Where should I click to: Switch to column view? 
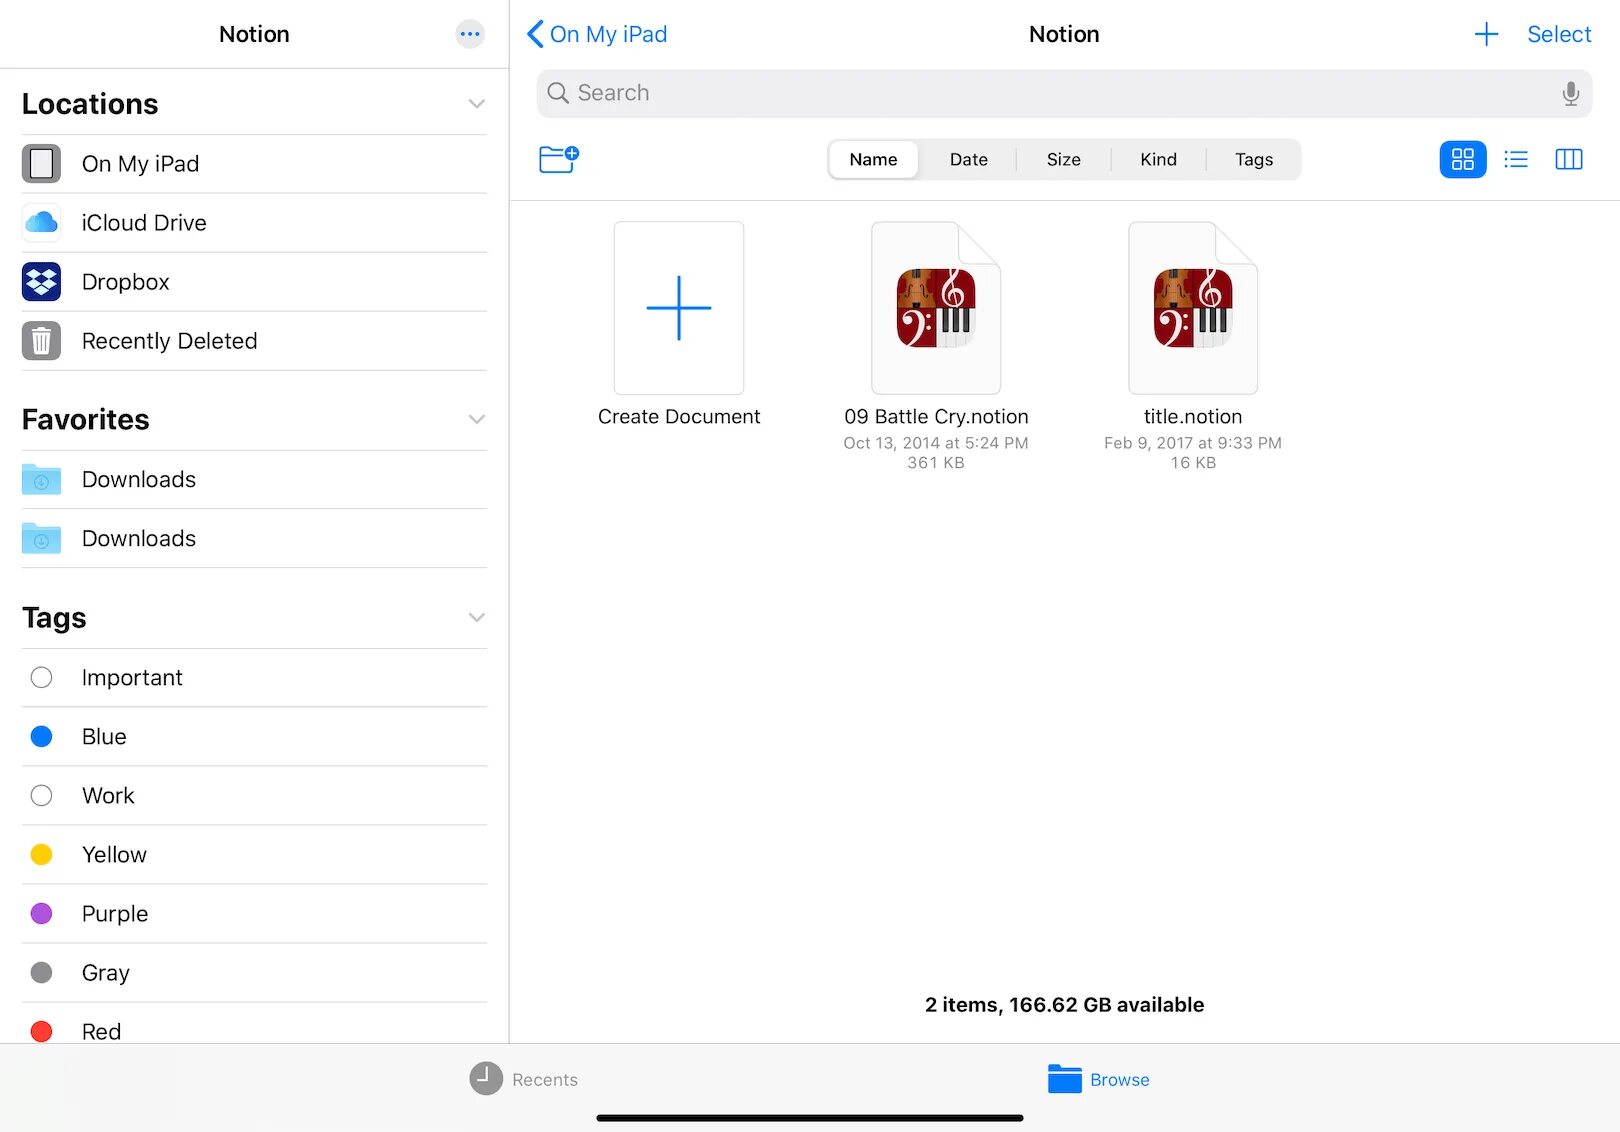(x=1569, y=159)
